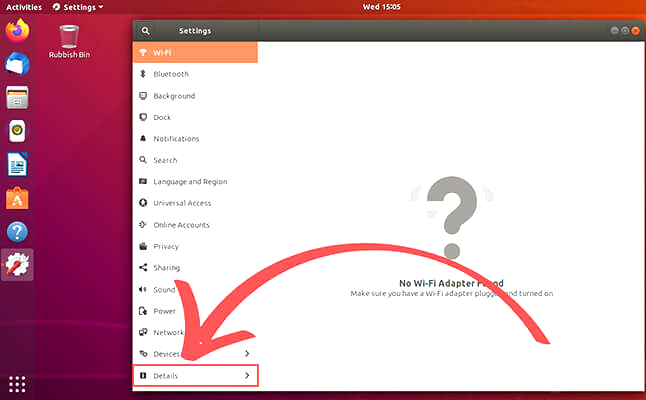Screen dimensions: 646x400
Task: Open Notifications settings
Action: coord(195,139)
